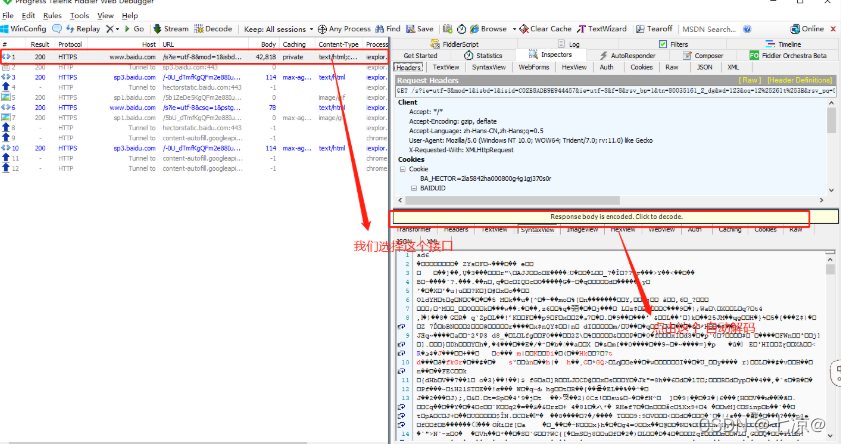Select the response SyntaxView tab
Screen dimensions: 841x444
coord(537,229)
